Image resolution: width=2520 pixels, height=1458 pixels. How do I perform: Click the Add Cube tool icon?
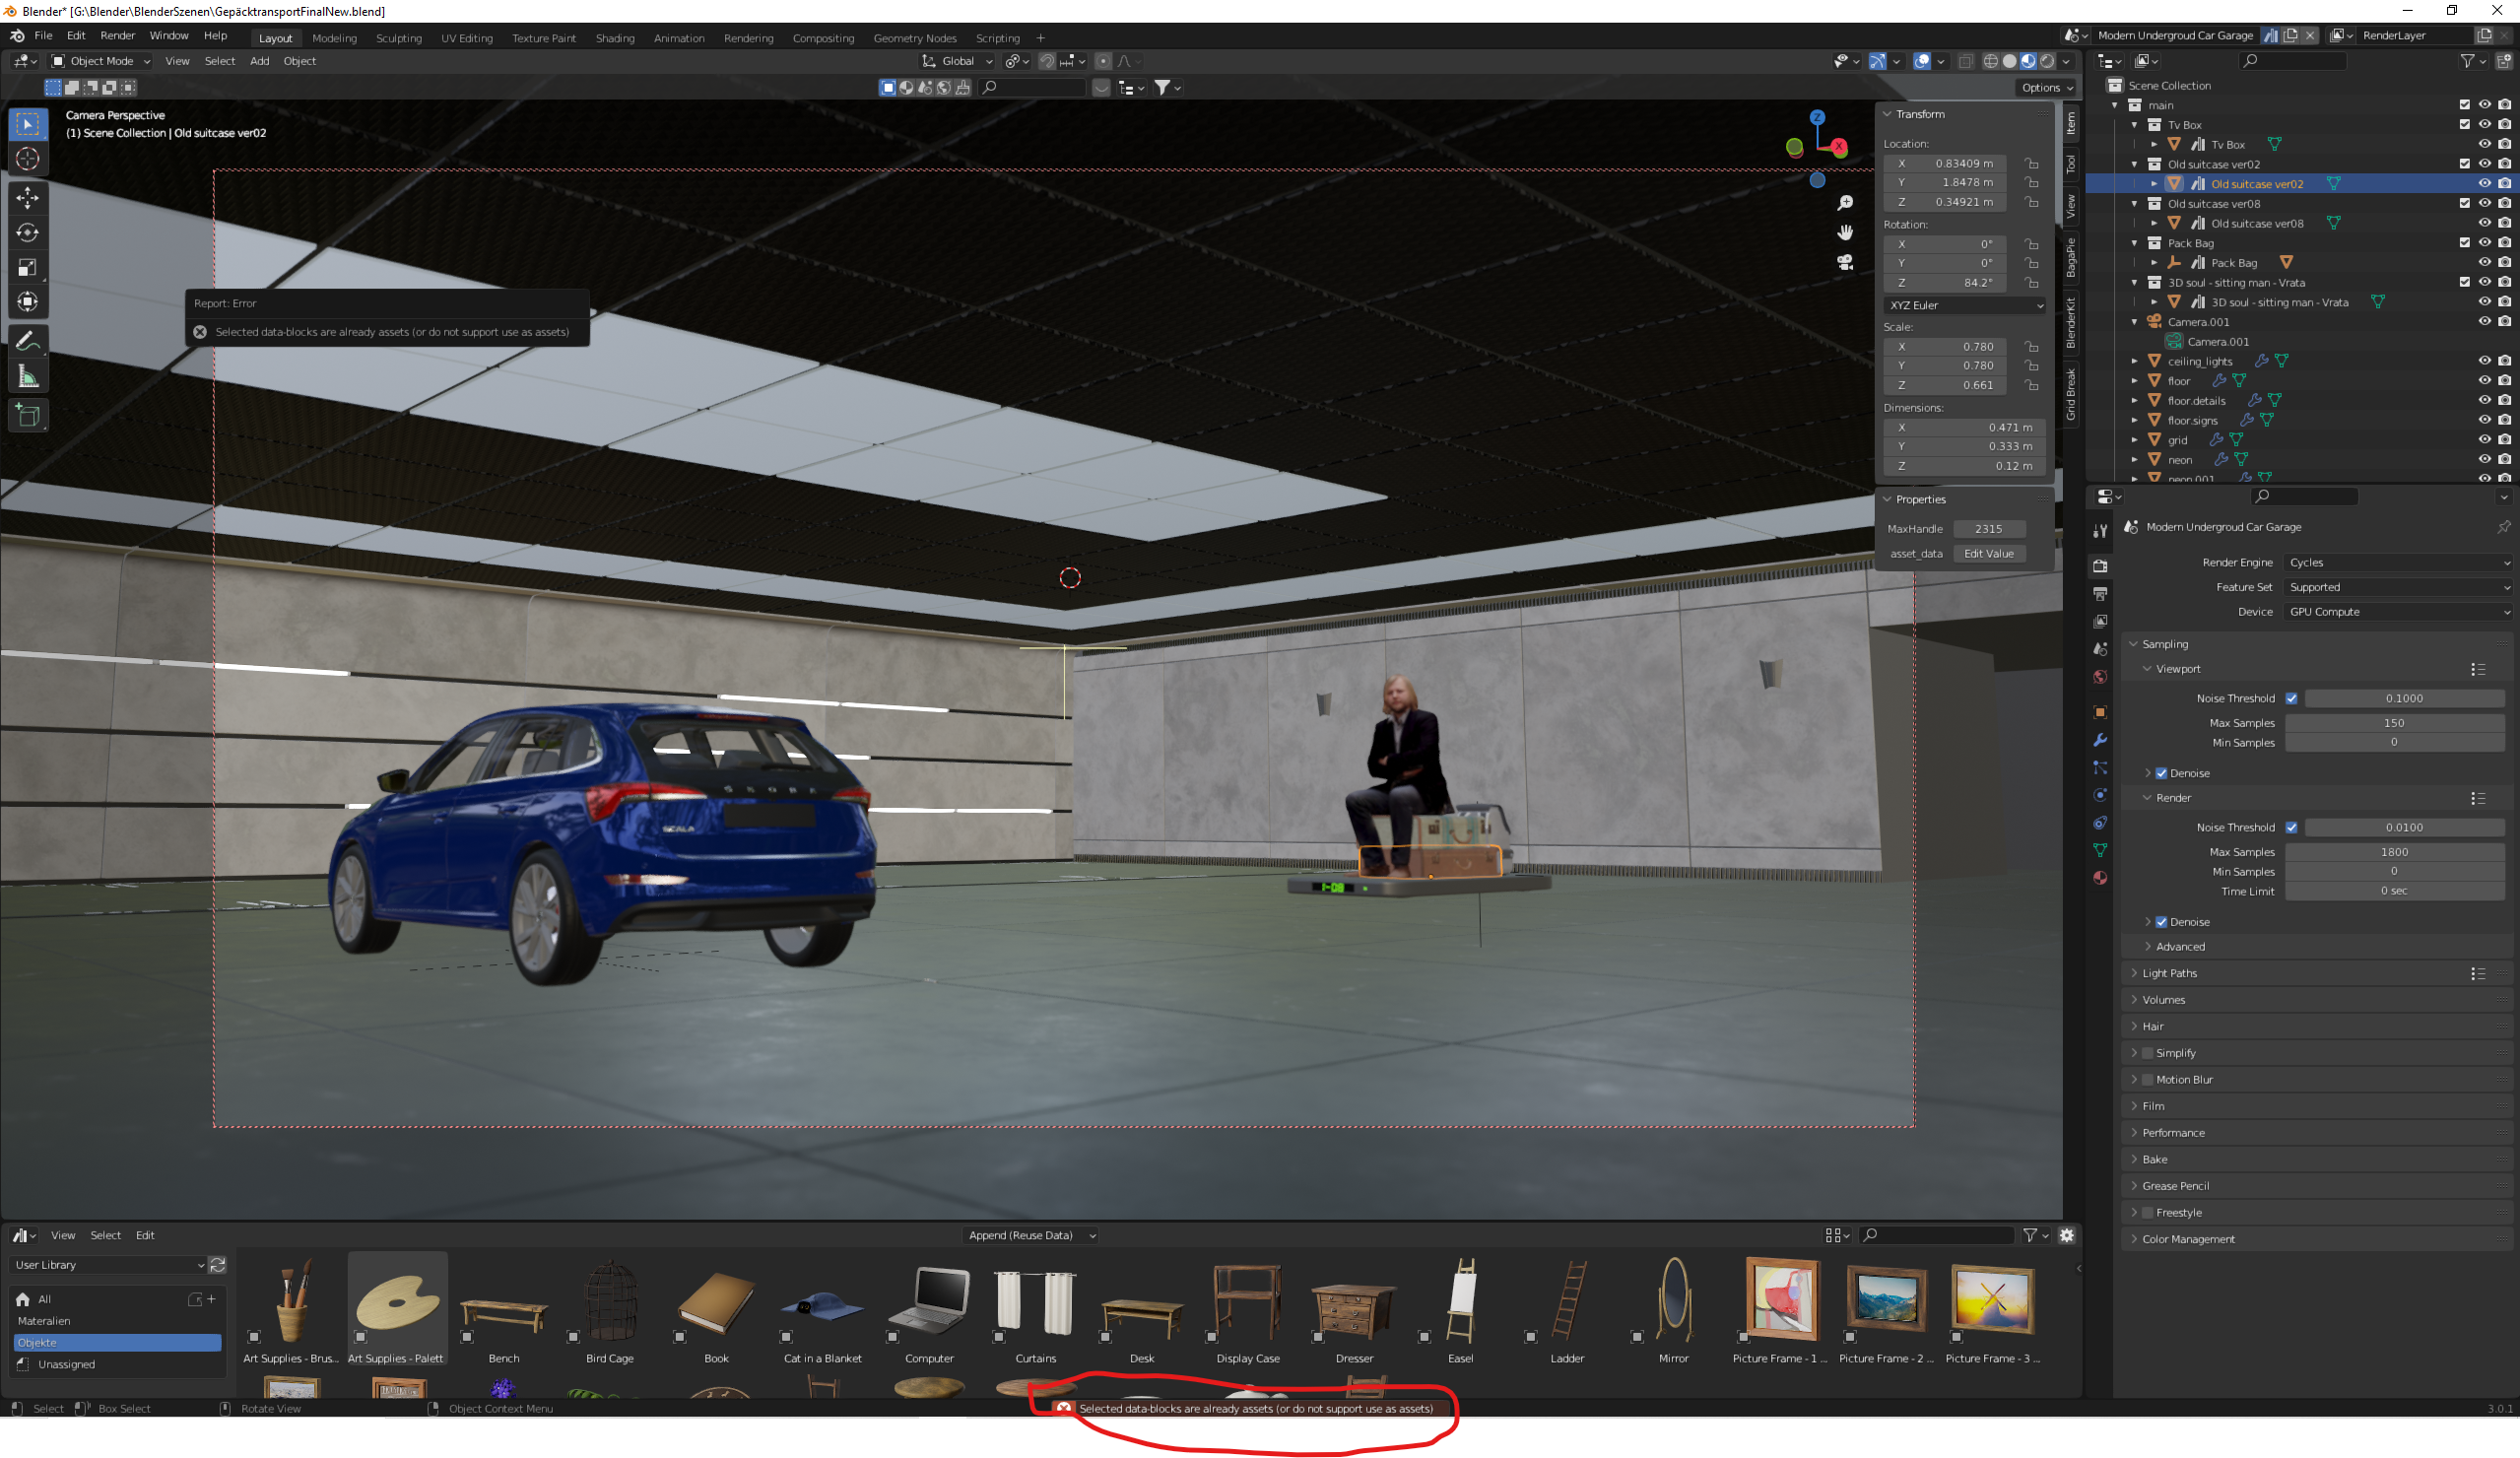click(x=28, y=415)
